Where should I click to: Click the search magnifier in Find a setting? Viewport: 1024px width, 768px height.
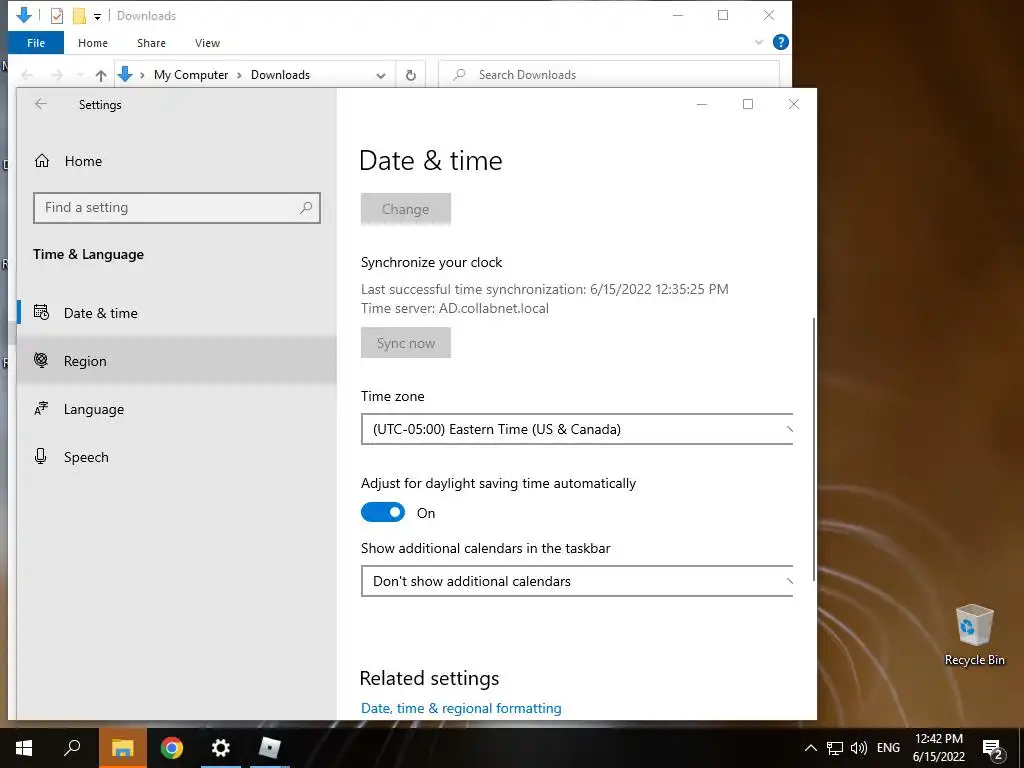(306, 208)
